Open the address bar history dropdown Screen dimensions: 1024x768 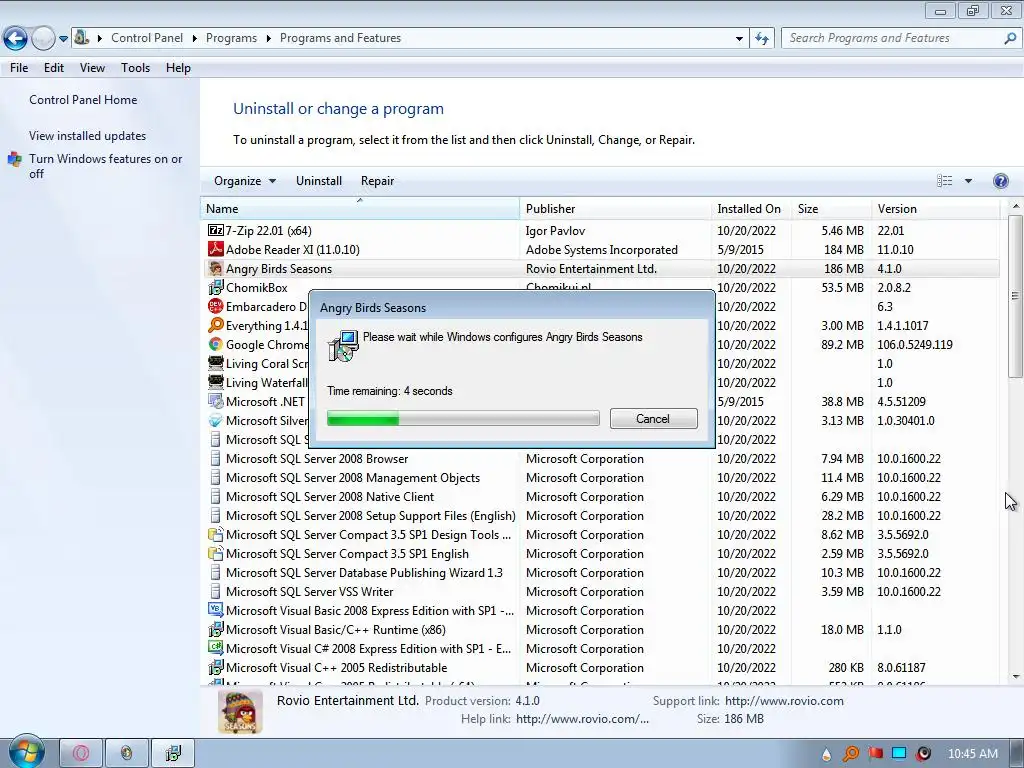[739, 39]
